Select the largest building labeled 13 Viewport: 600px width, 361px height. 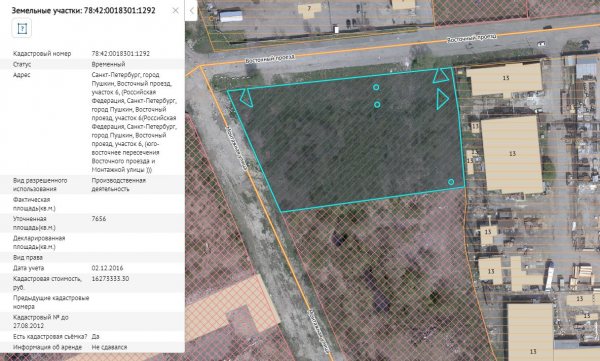pos(512,154)
